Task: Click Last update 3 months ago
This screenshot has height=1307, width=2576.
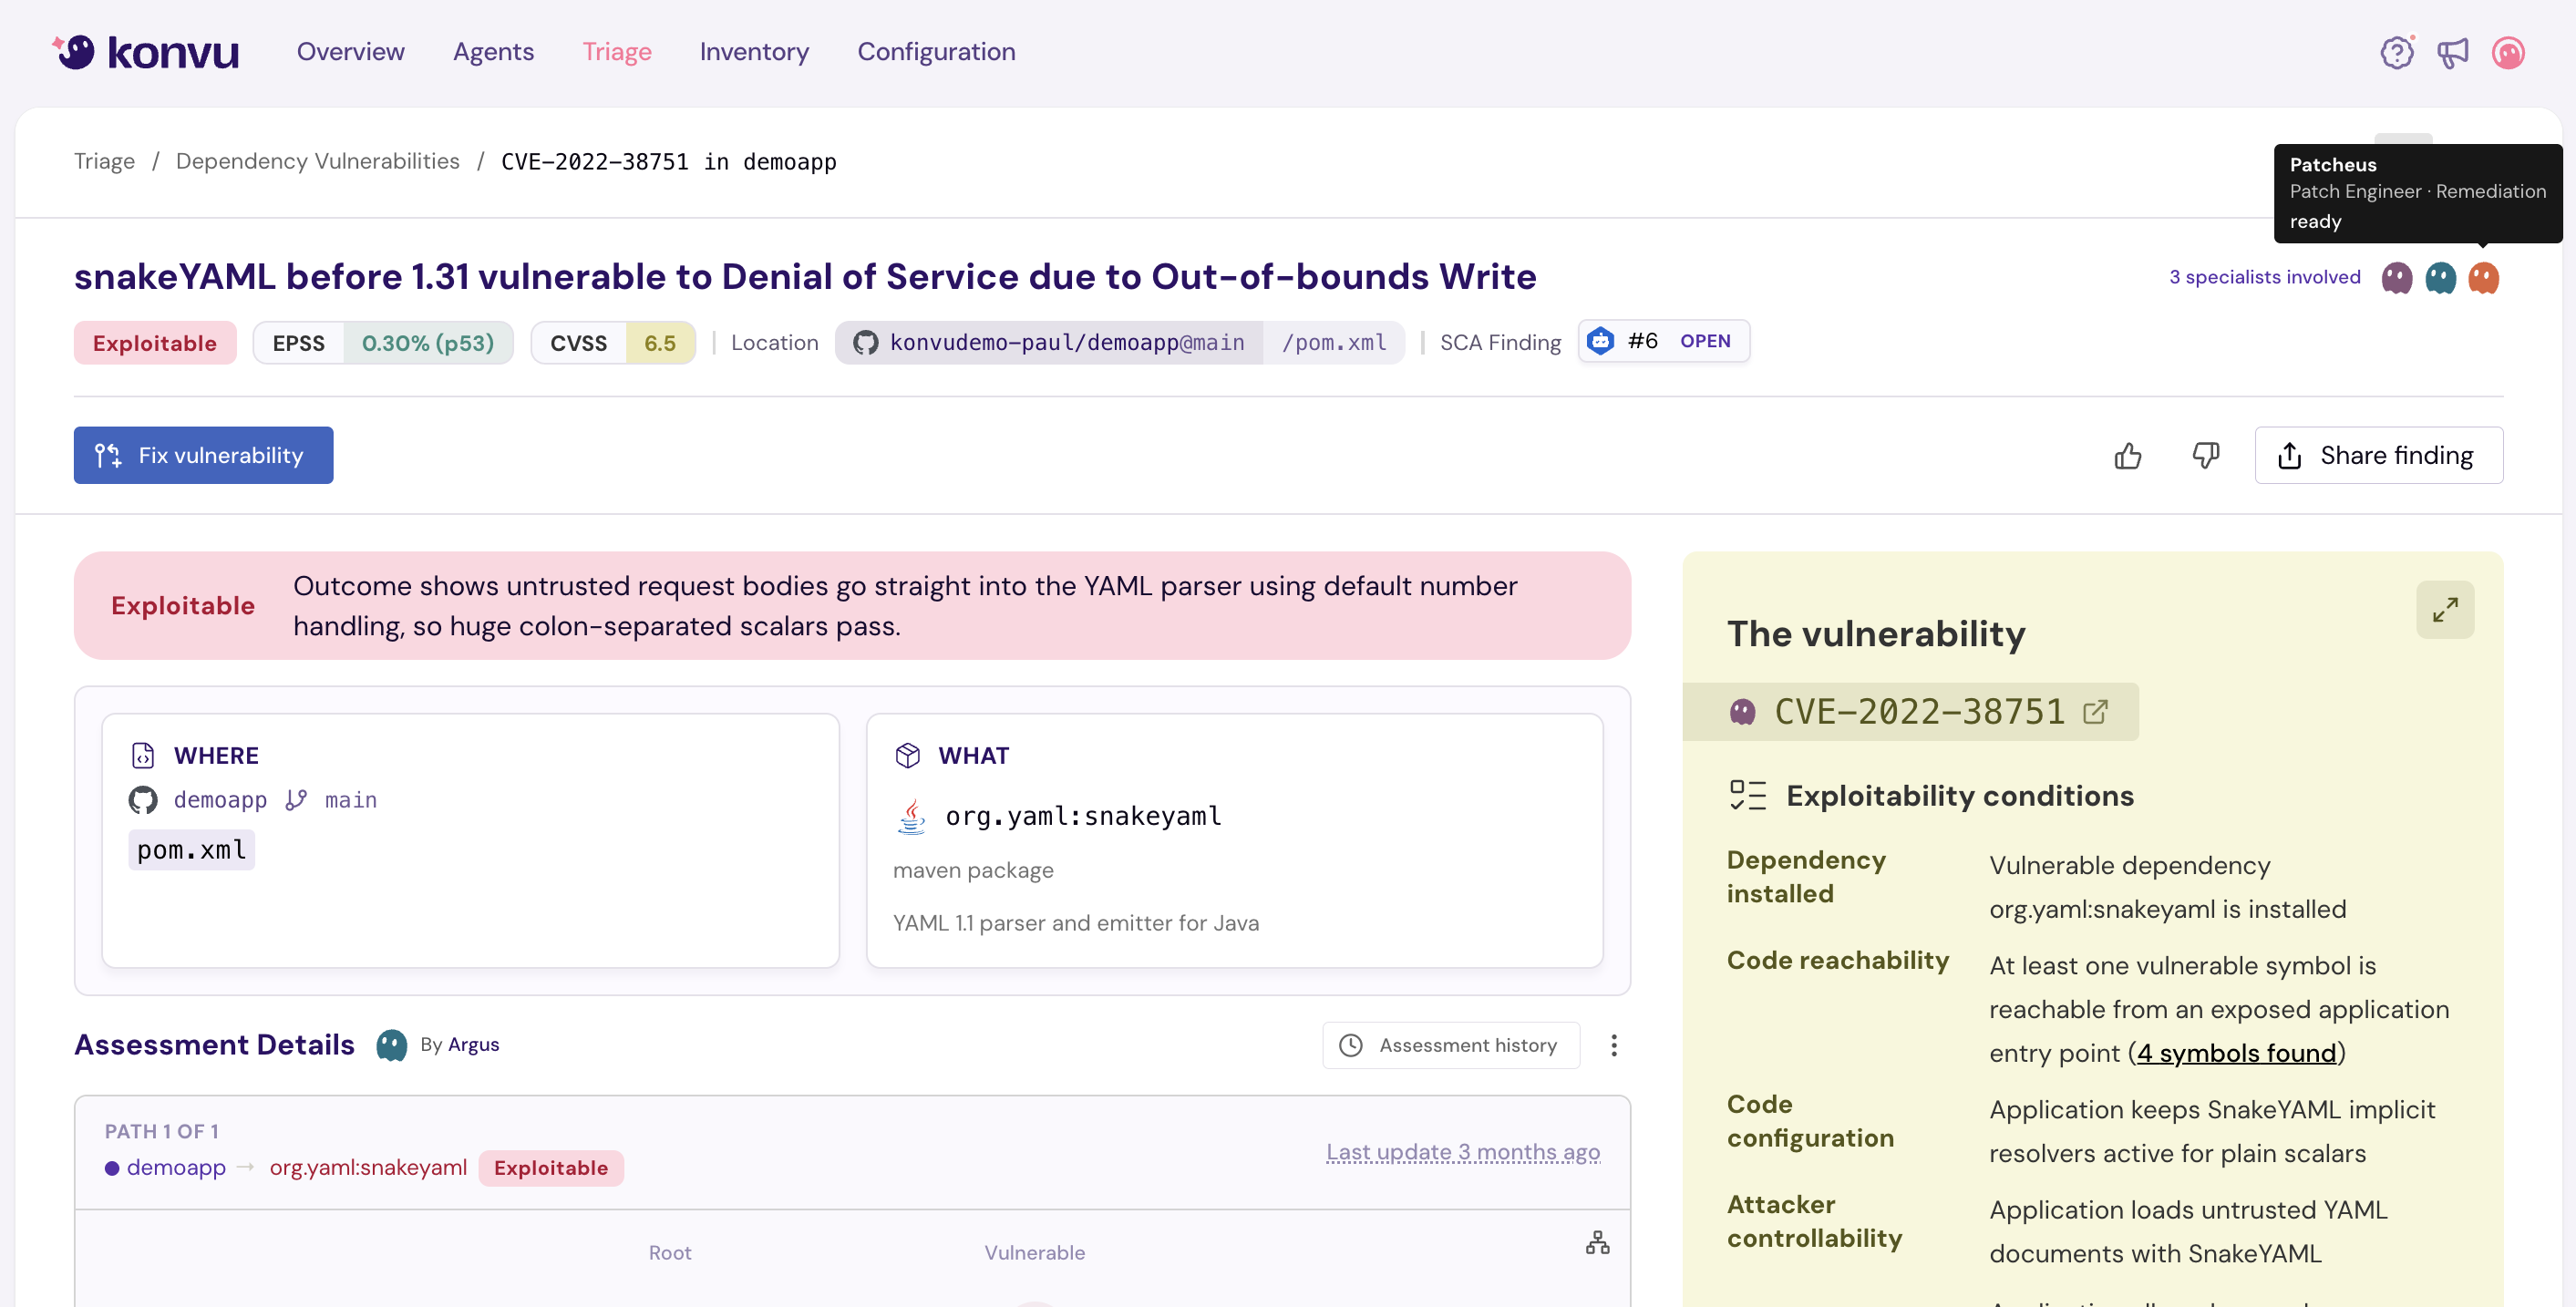Action: (x=1463, y=1152)
